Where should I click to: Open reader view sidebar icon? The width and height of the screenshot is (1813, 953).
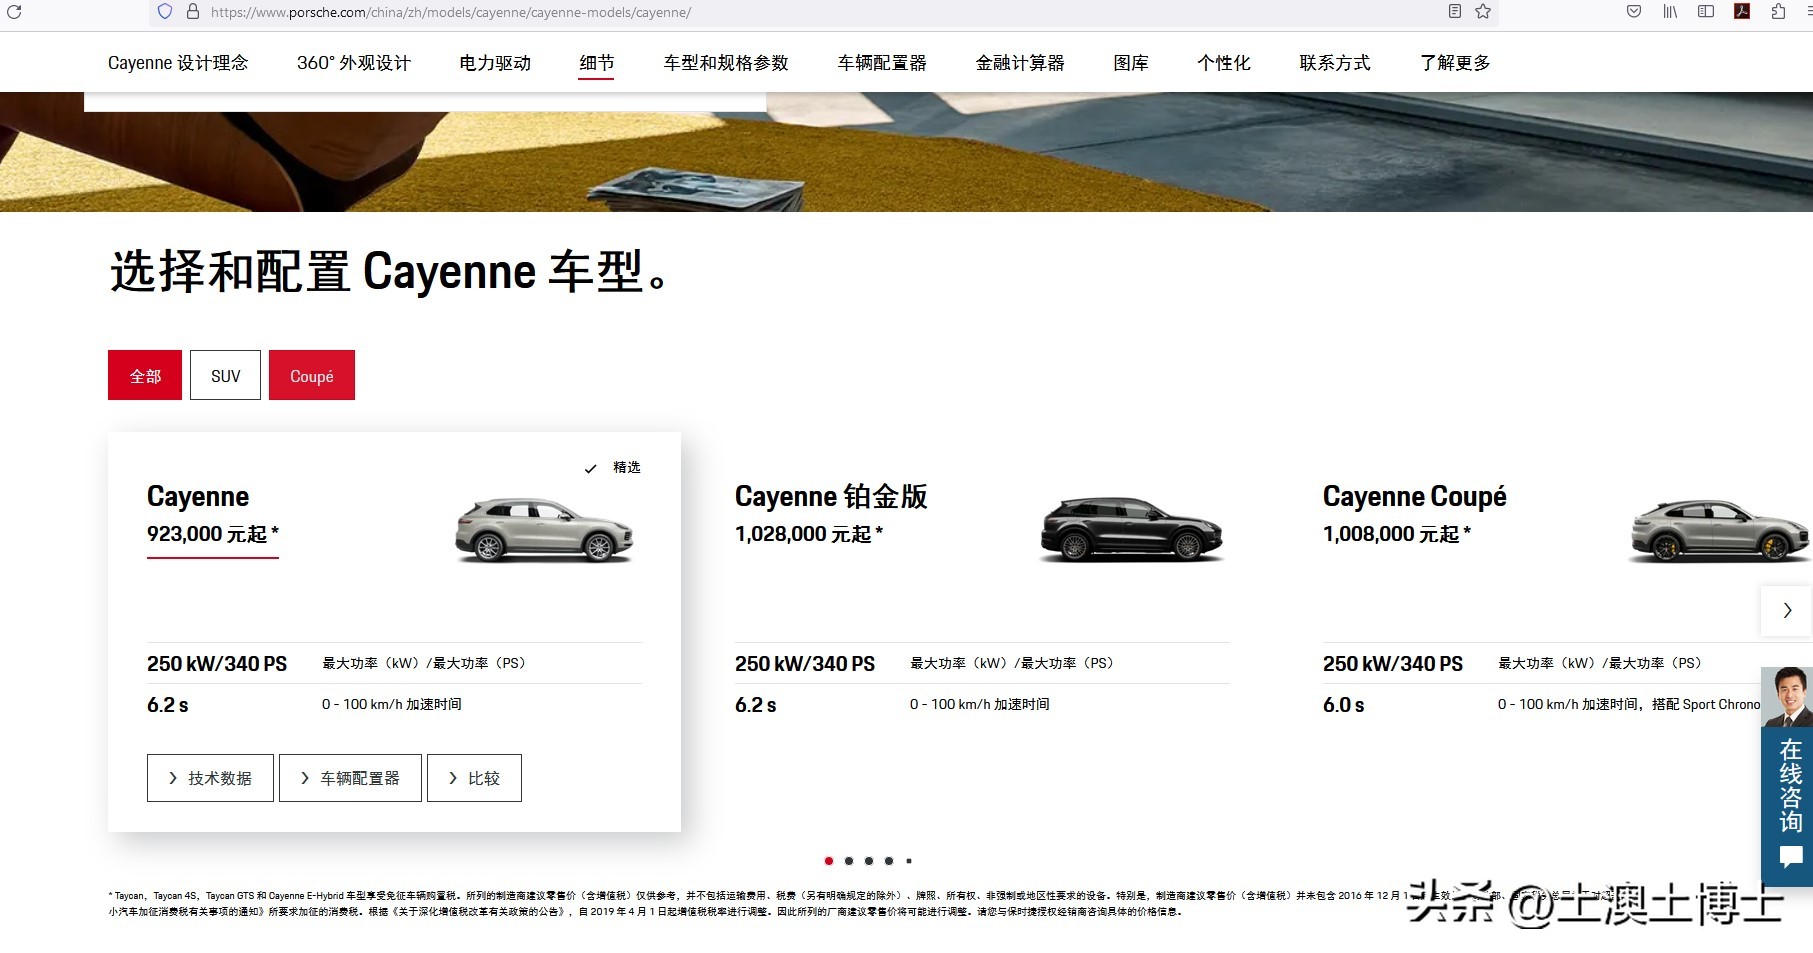(1706, 13)
